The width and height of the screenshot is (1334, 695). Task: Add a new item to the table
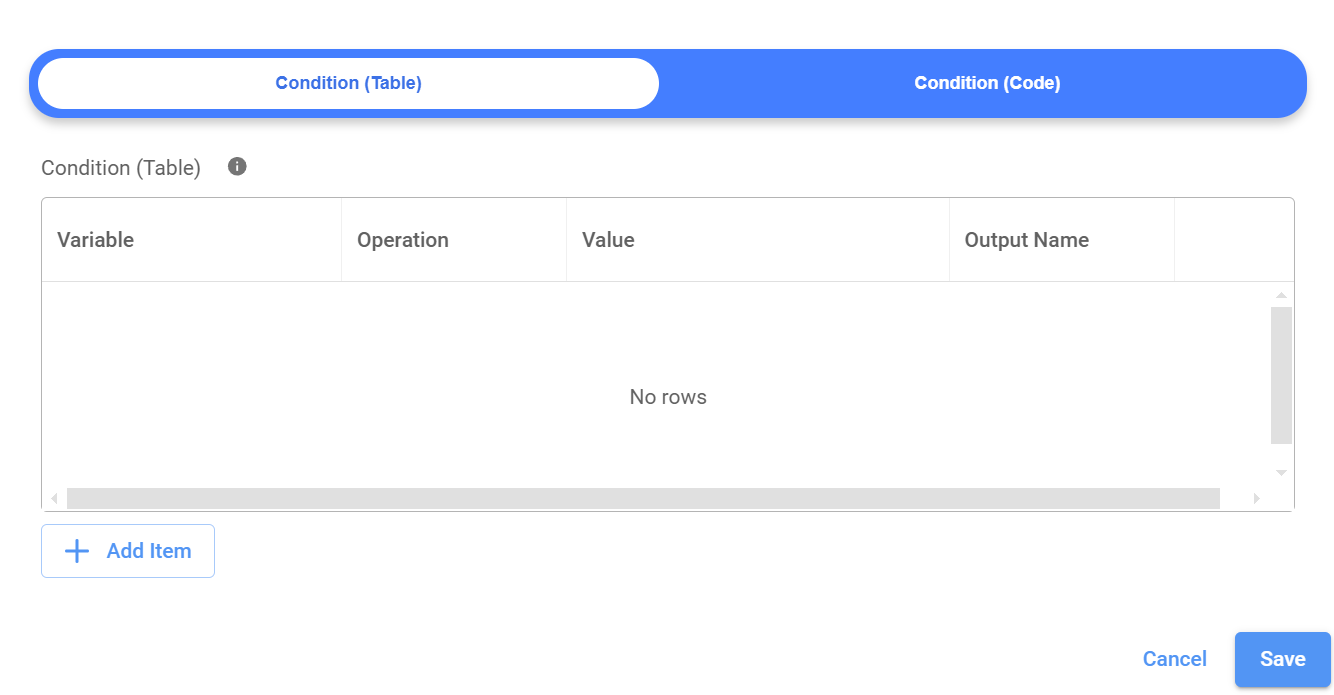click(x=128, y=551)
